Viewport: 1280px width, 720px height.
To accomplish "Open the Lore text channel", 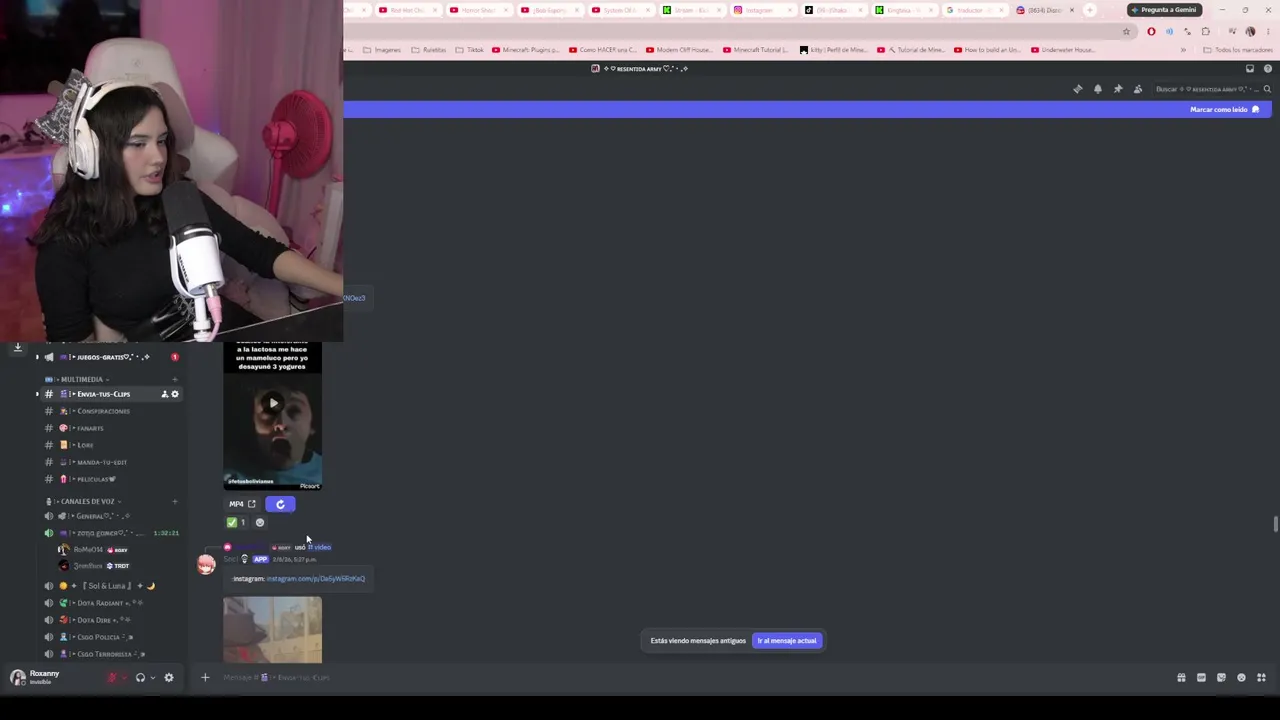I will tap(85, 445).
